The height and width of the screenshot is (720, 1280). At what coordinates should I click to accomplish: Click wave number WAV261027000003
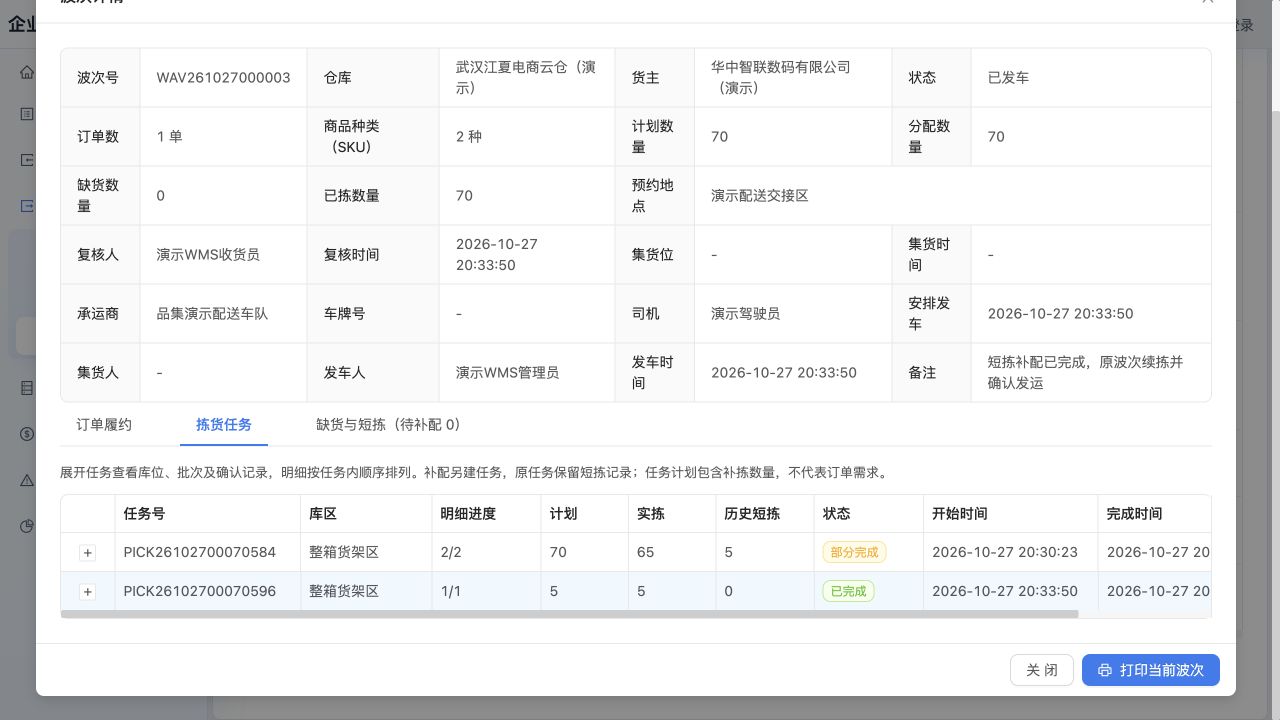(x=224, y=78)
